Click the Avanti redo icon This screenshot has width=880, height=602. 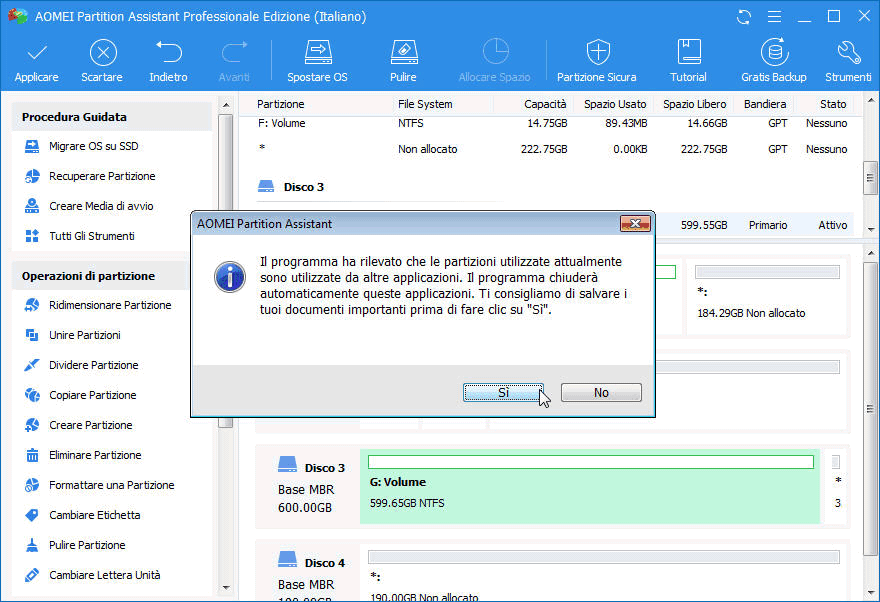(x=234, y=52)
